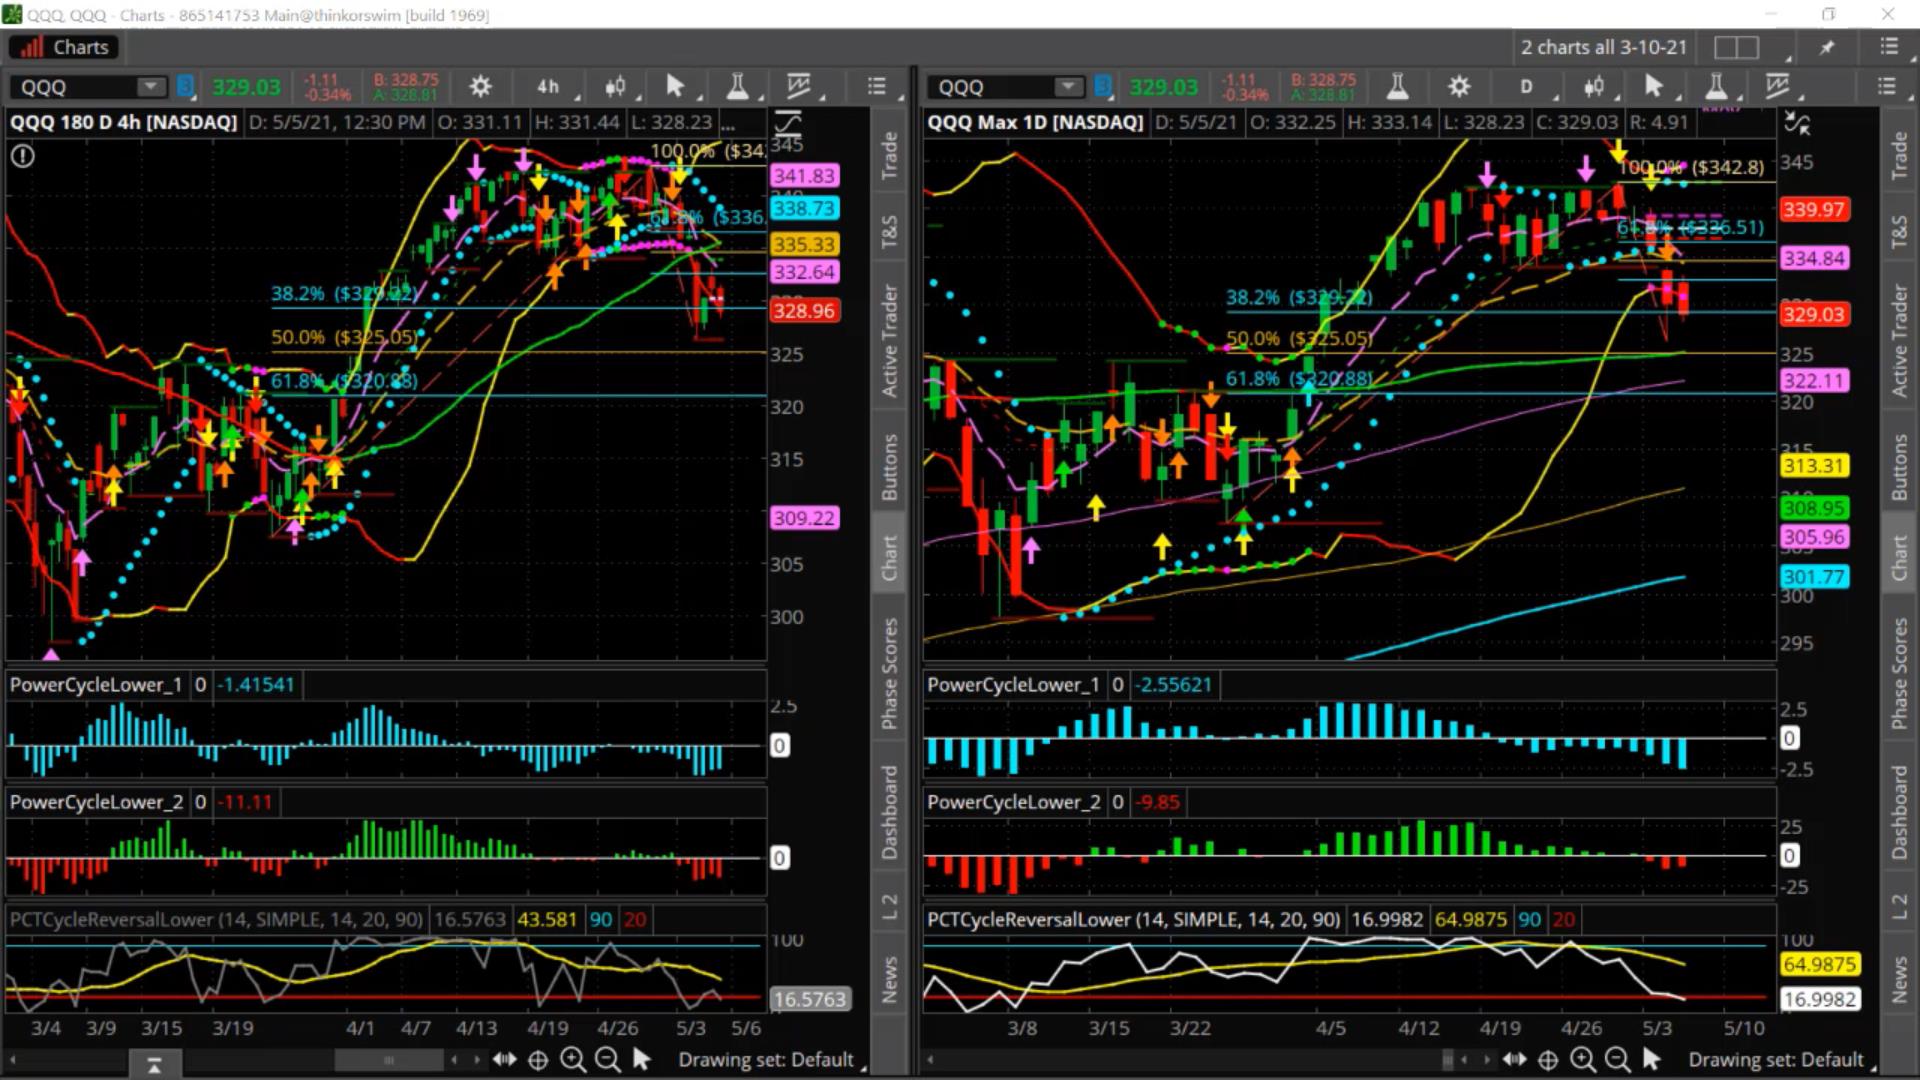Image resolution: width=1920 pixels, height=1080 pixels.
Task: Open right chart style candlestick menu
Action: 1594,87
